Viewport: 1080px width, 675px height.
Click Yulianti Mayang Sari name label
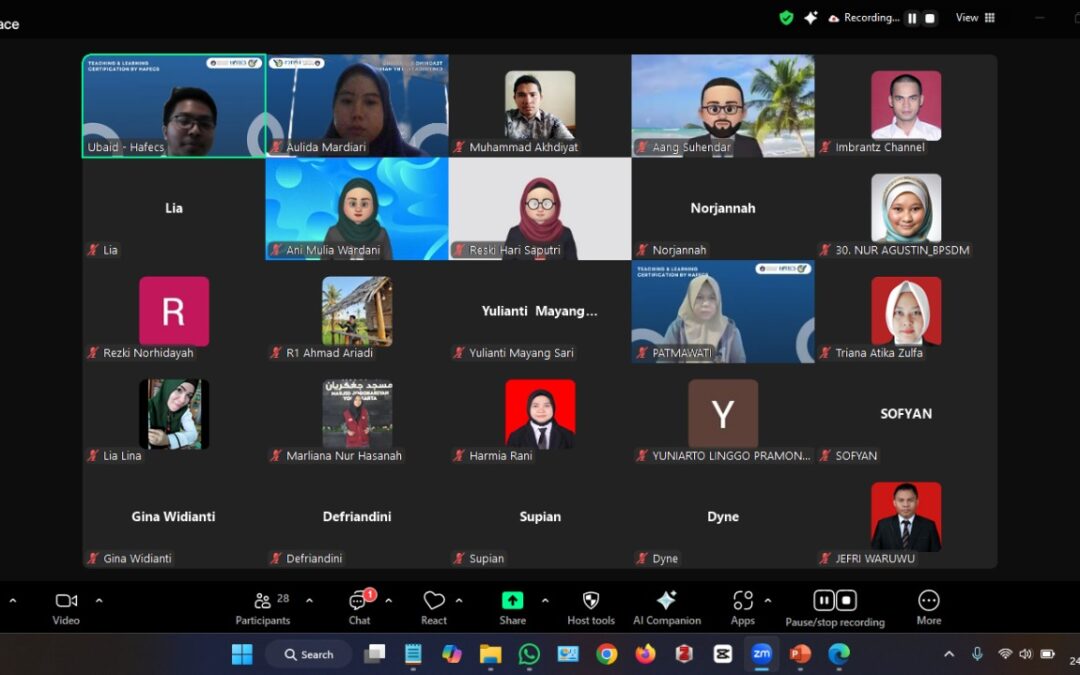[x=521, y=353]
